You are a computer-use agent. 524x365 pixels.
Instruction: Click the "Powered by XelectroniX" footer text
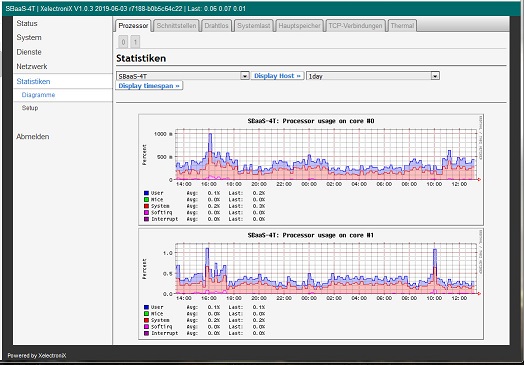click(x=37, y=356)
